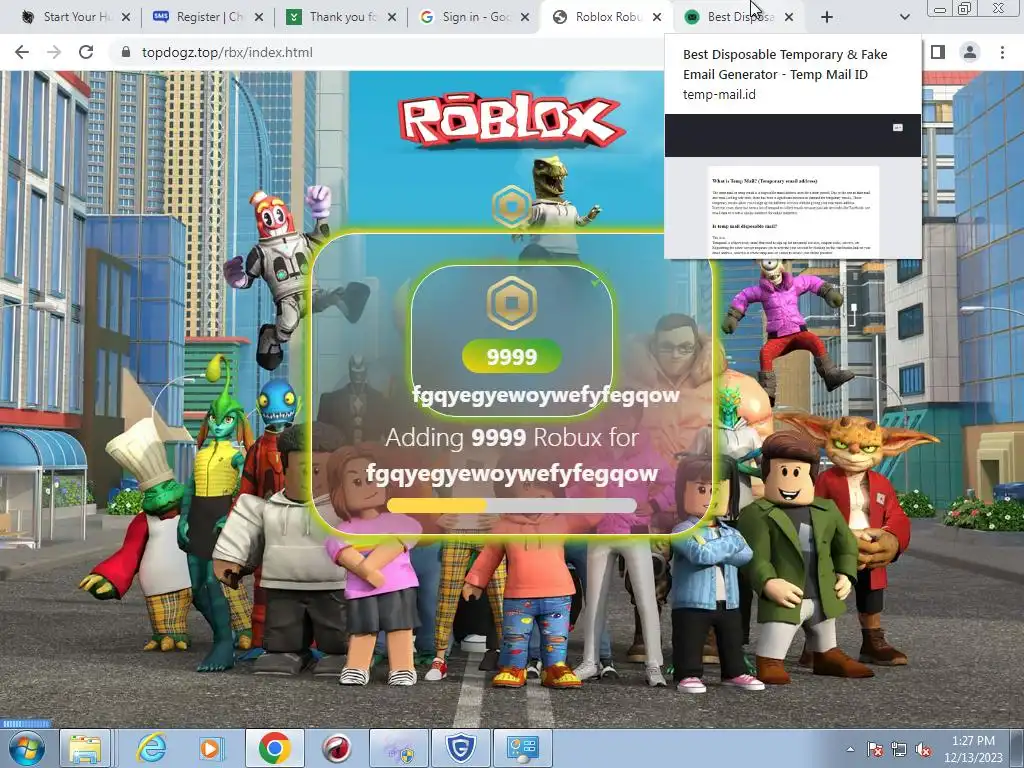Open the red swirl app on taskbar

click(336, 748)
